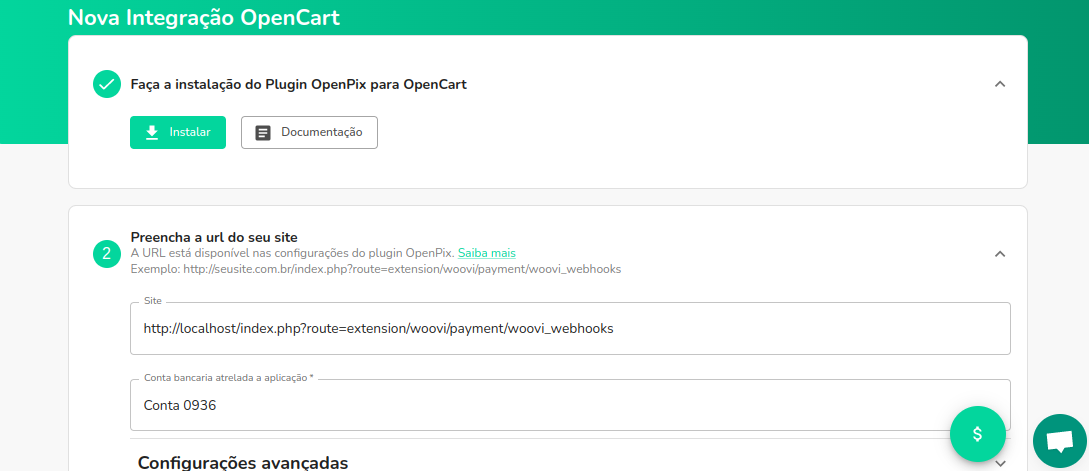
Task: Click the Configurações avançadas heading text
Action: 243,462
